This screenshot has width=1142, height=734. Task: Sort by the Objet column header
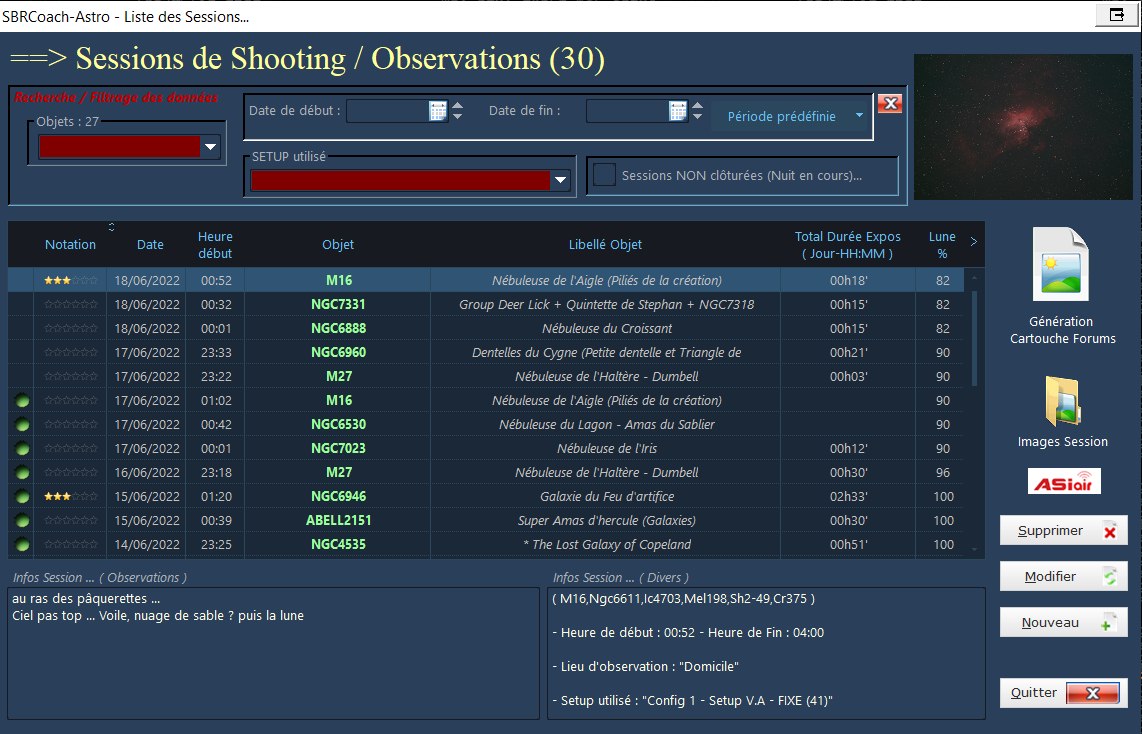[338, 245]
